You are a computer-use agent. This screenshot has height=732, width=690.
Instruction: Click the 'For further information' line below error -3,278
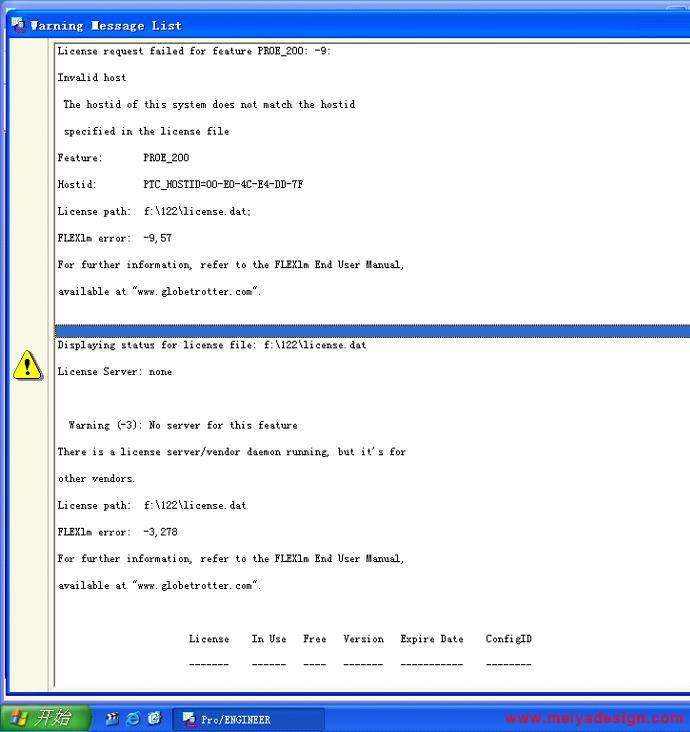click(x=231, y=559)
